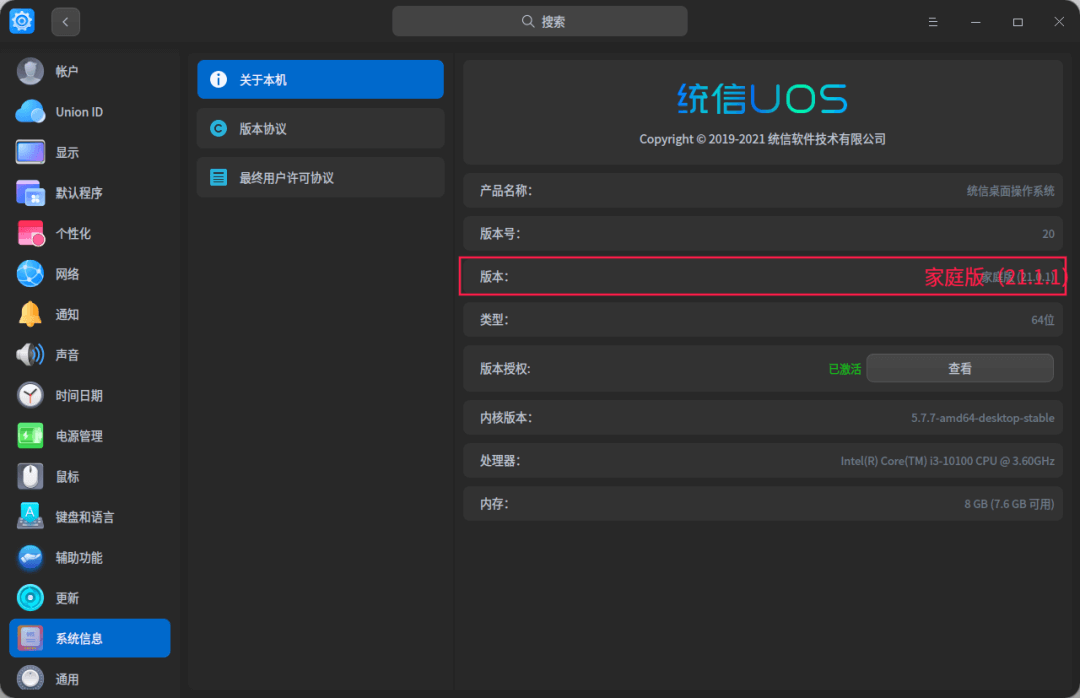This screenshot has width=1080, height=698.
Task: Click the 处理器 label
Action: point(500,461)
